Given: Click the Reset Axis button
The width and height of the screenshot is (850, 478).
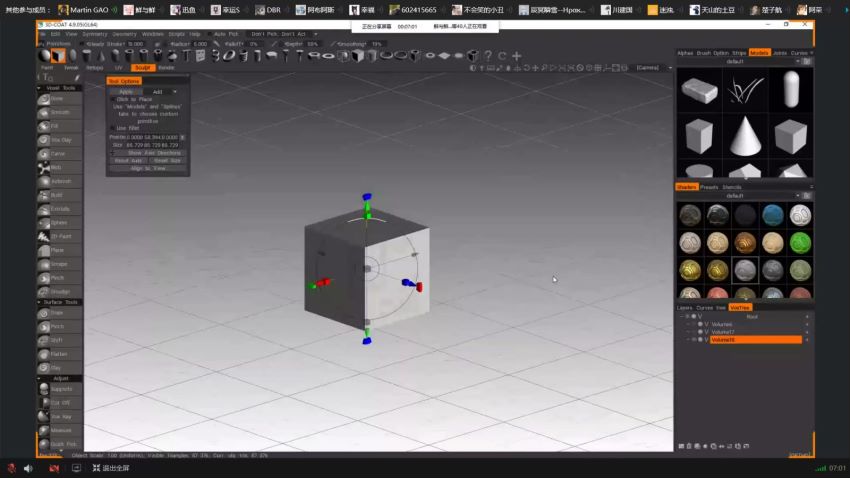Looking at the screenshot, I should click(x=128, y=160).
